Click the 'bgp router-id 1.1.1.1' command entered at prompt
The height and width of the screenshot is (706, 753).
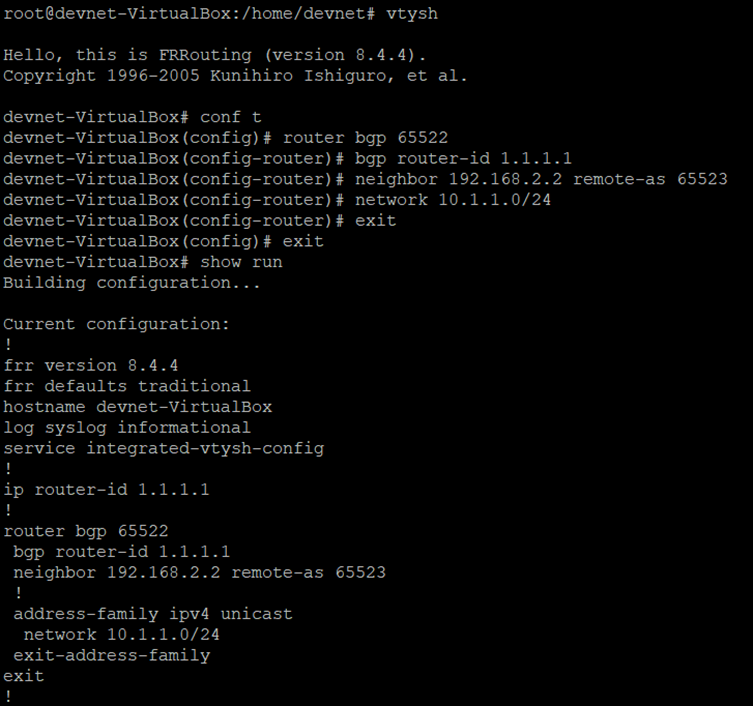coord(463,159)
